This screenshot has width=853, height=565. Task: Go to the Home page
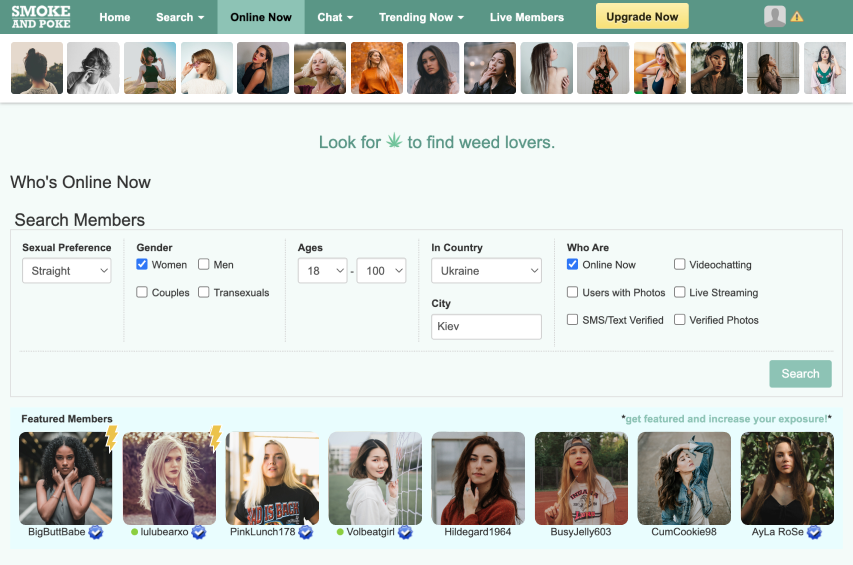click(115, 17)
